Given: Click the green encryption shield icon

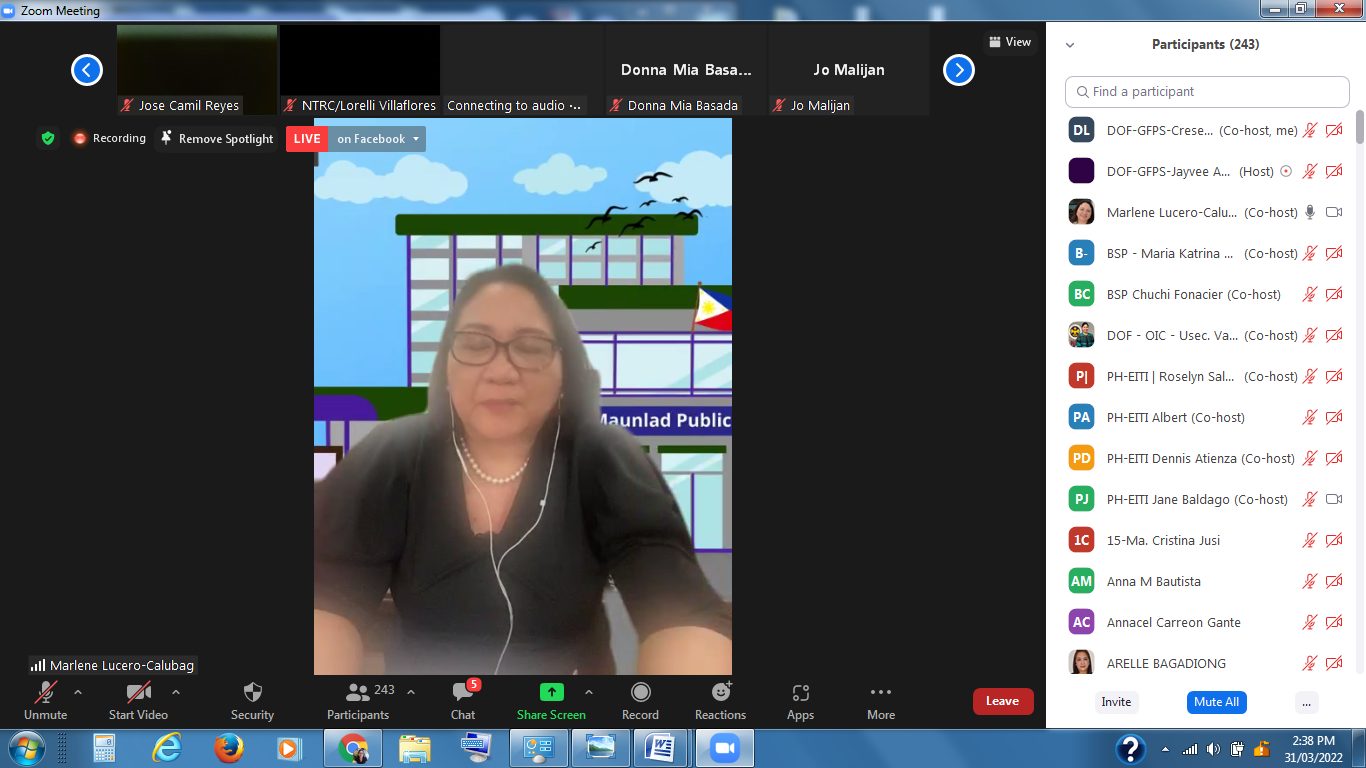Looking at the screenshot, I should (x=48, y=138).
